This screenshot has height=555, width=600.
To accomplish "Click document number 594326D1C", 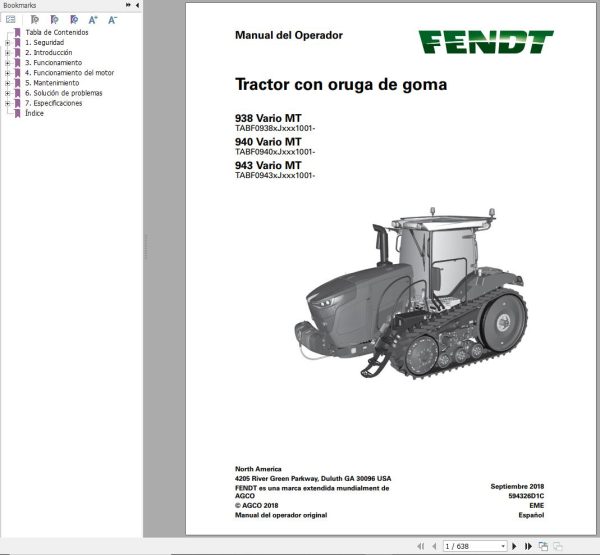I will [526, 496].
